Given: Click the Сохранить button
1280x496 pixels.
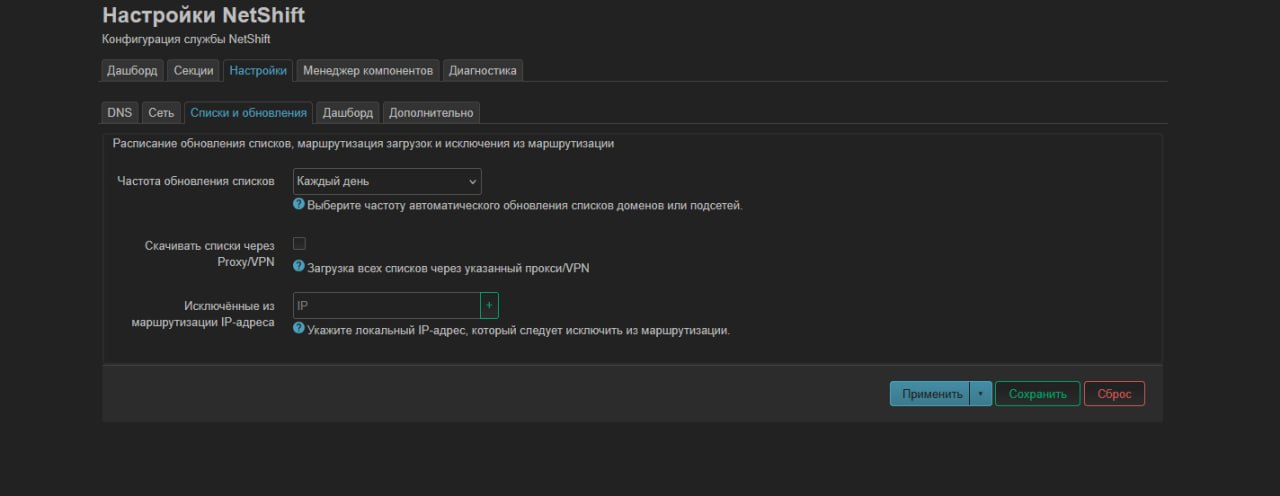Looking at the screenshot, I should (1038, 394).
